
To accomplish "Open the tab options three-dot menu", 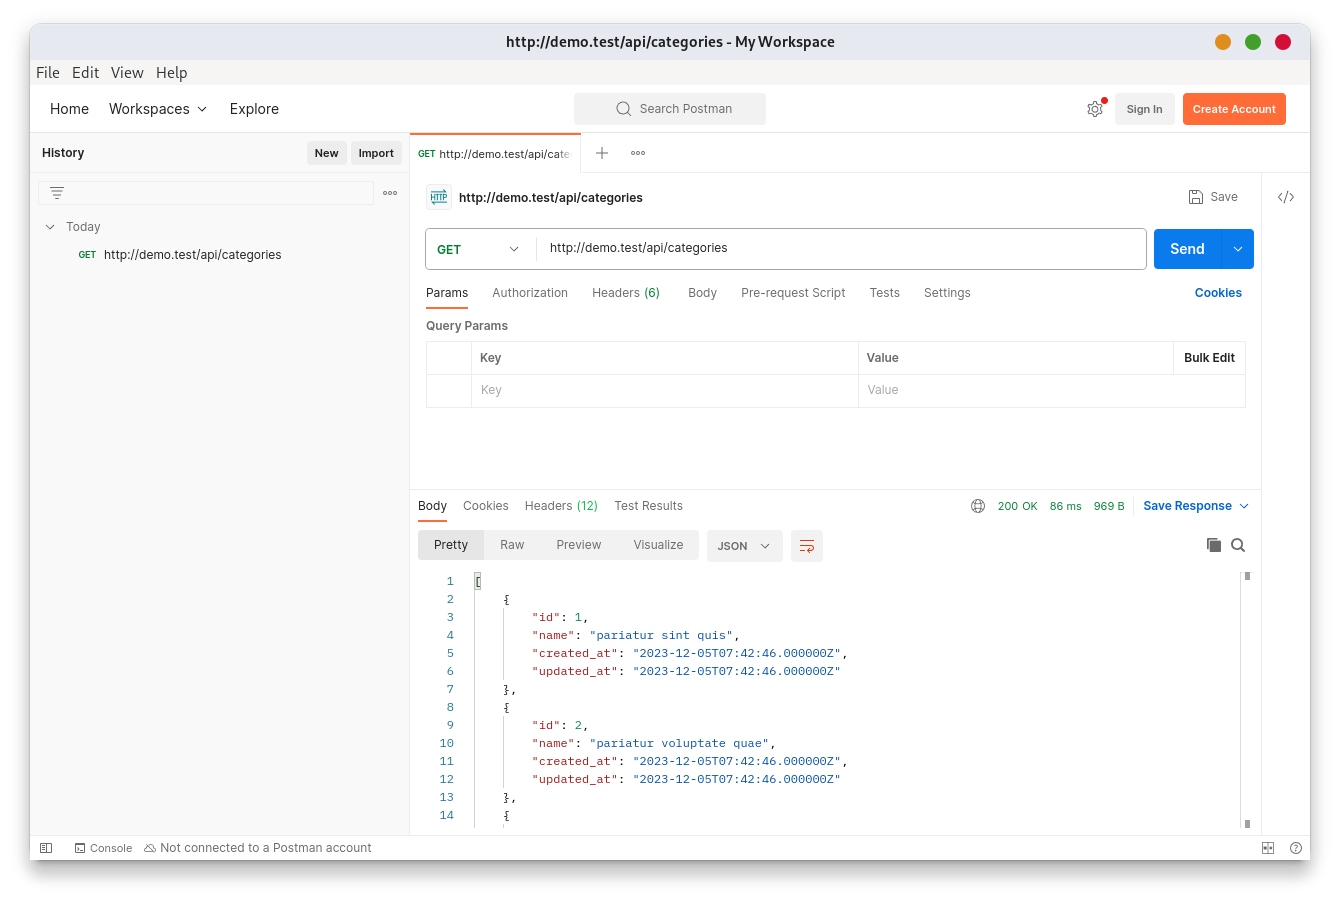I will [638, 153].
